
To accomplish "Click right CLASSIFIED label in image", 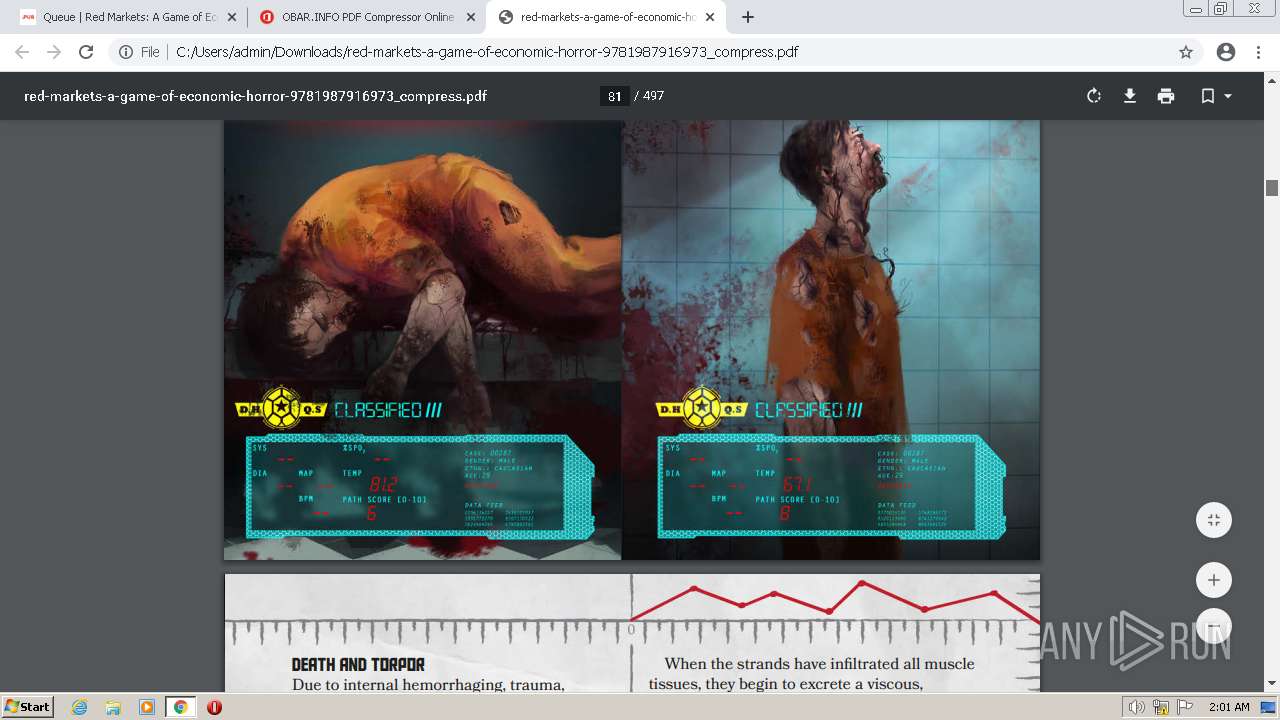I will tap(808, 409).
